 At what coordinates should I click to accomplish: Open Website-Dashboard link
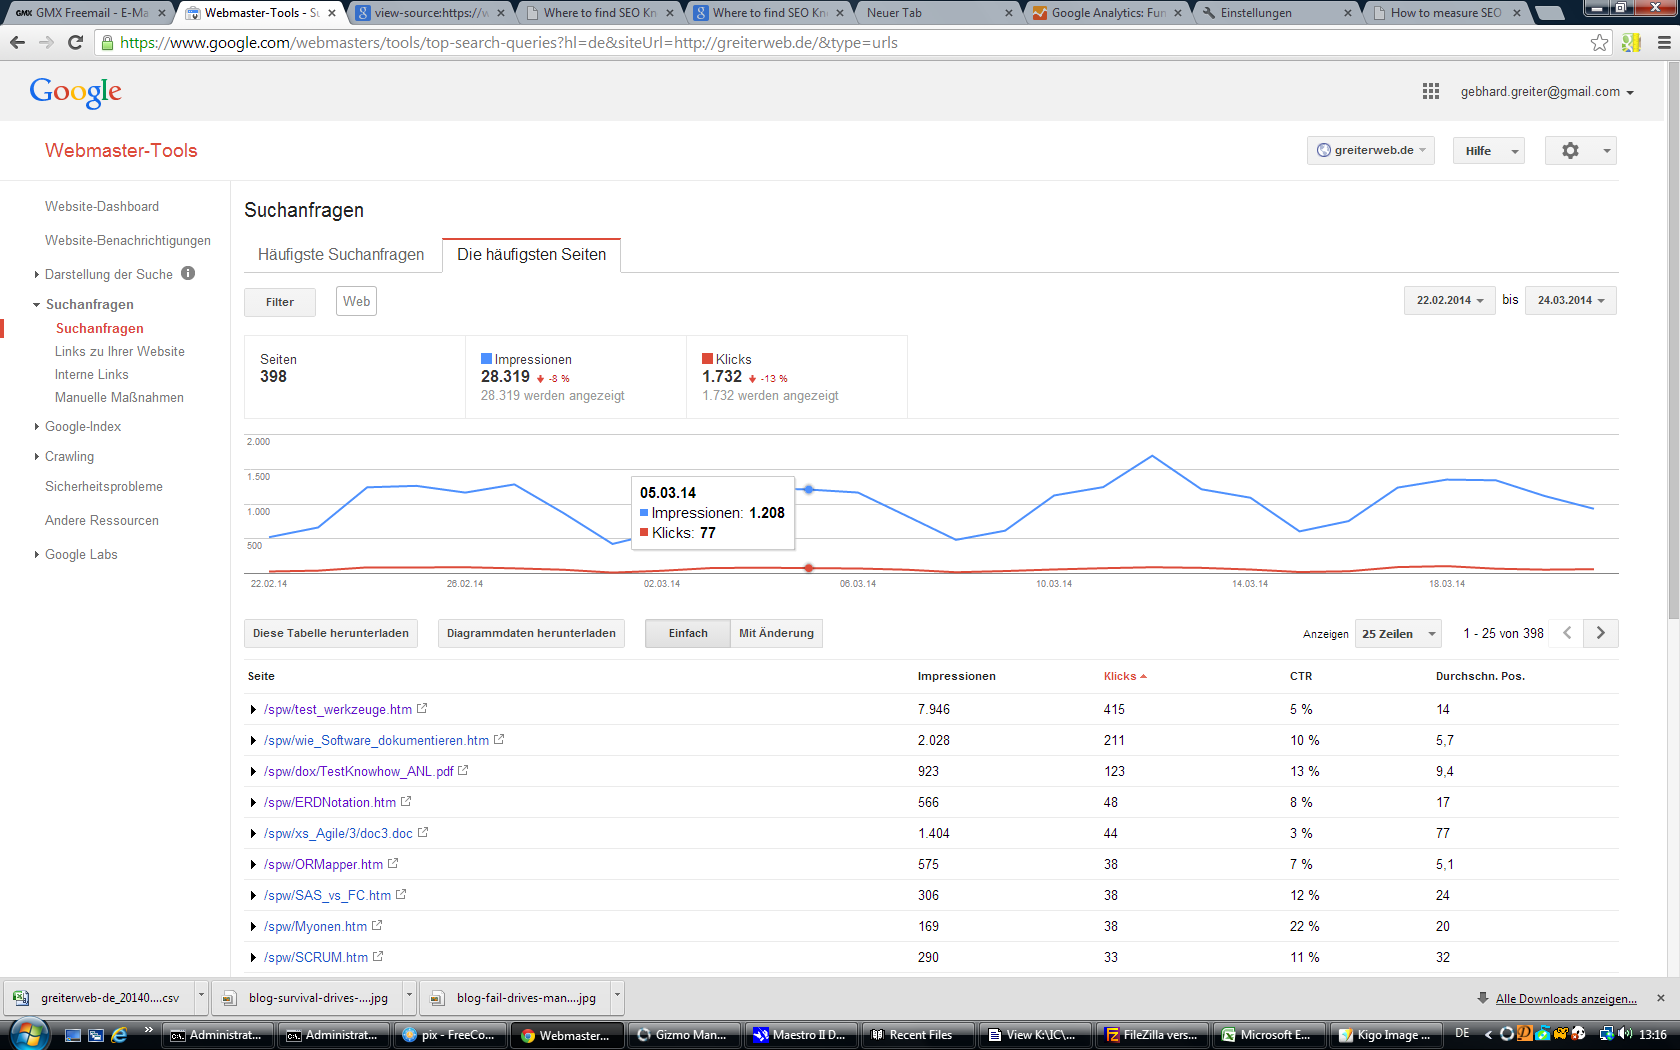(102, 206)
